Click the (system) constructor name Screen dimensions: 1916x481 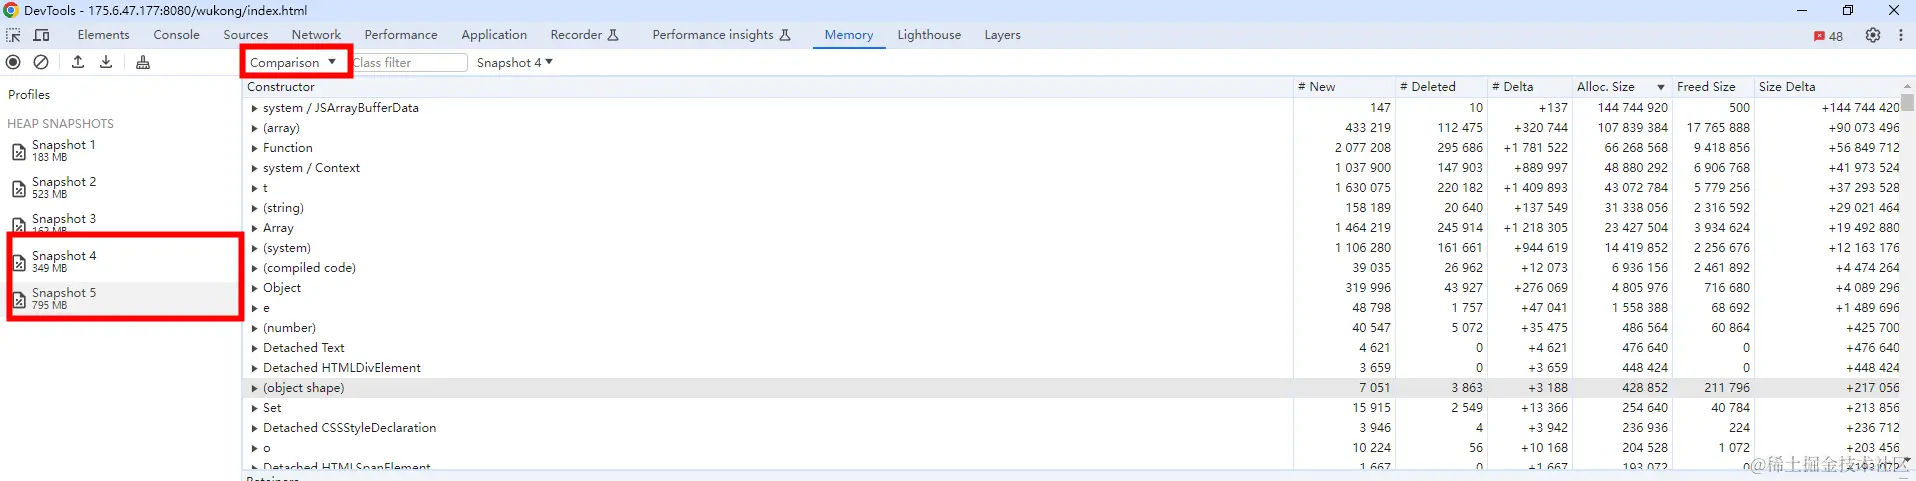point(287,248)
